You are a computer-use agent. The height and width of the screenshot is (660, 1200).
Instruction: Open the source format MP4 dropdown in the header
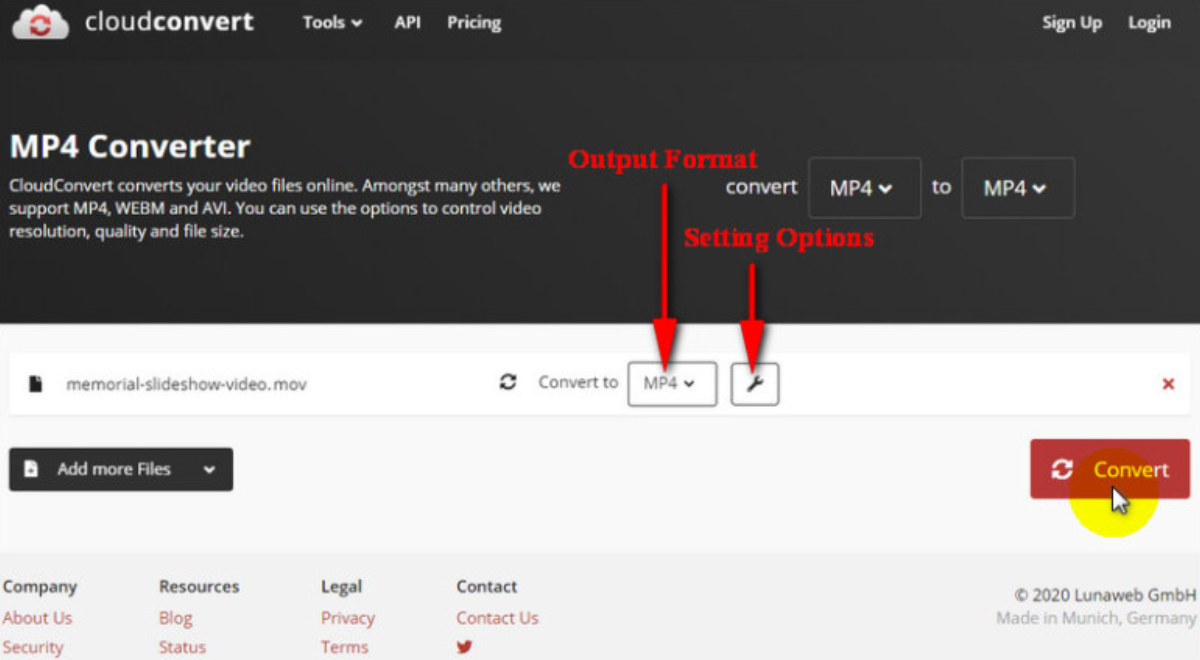click(x=864, y=188)
